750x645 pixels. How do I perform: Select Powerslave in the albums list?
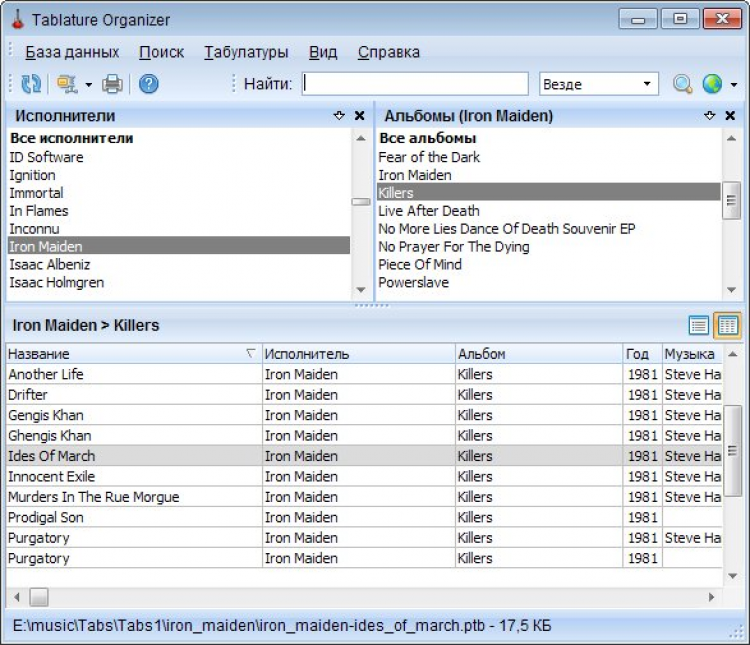(x=413, y=282)
